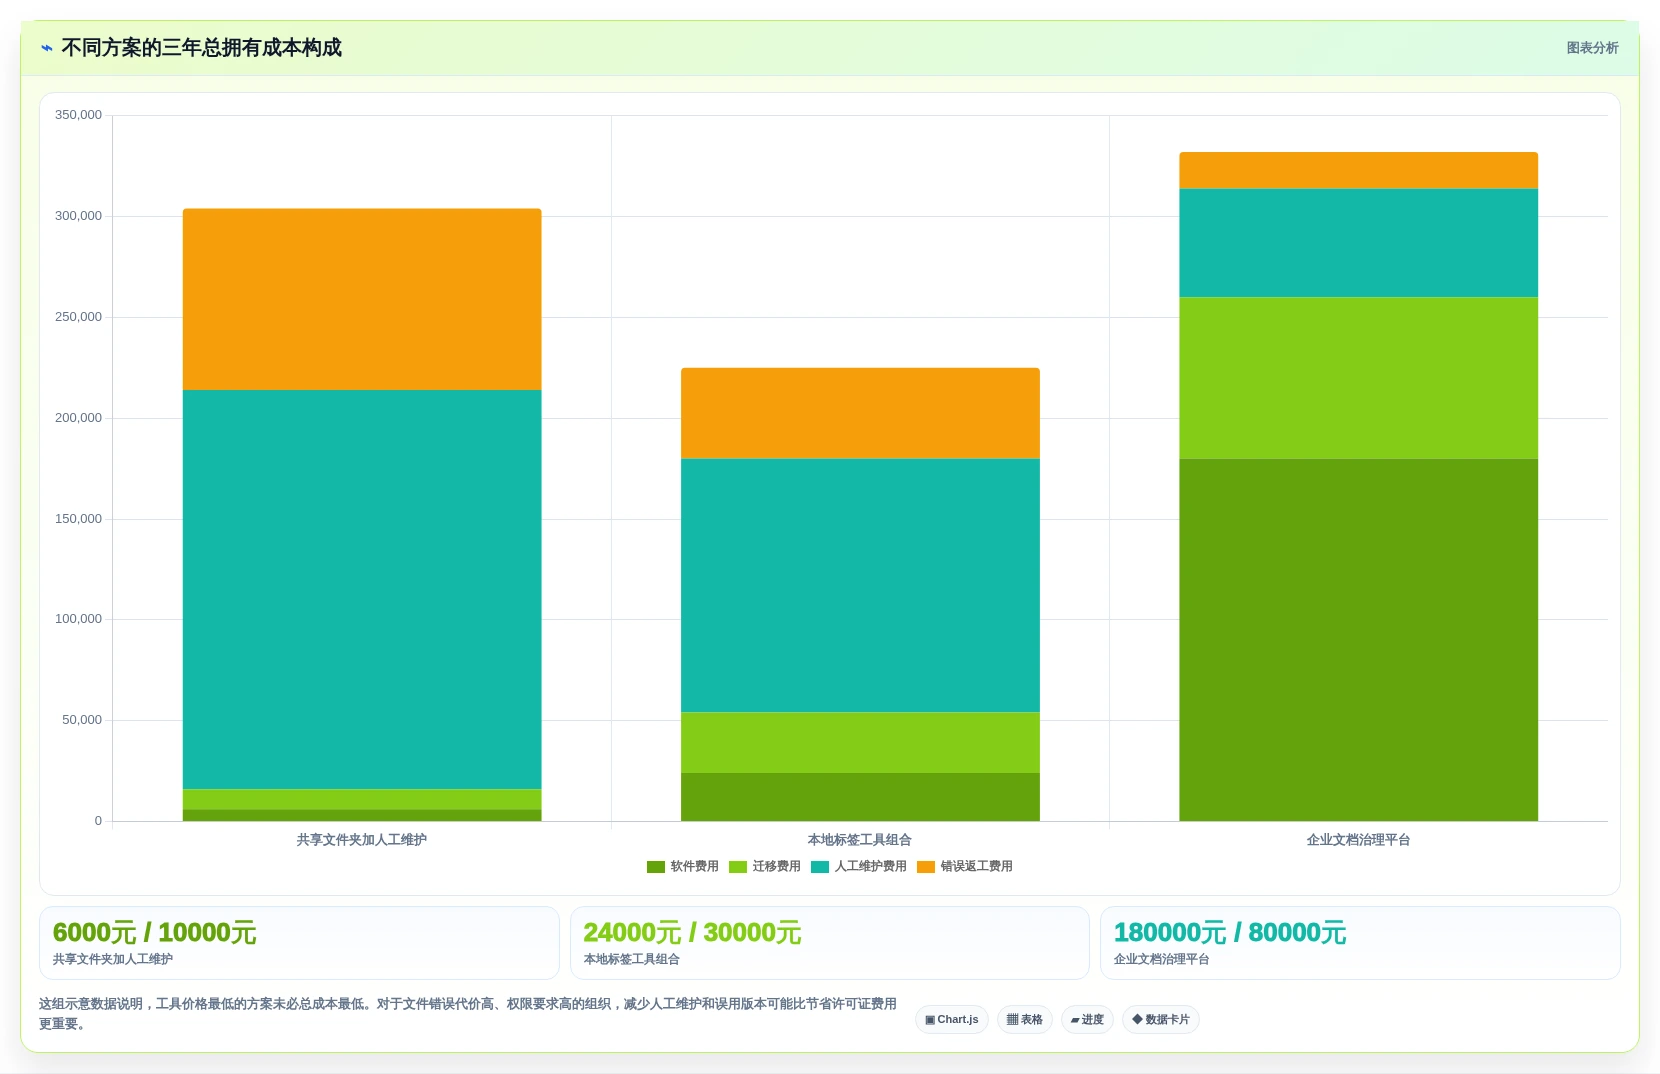This screenshot has height=1074, width=1660.
Task: Click dark-green 软件 segment of 企业文档治理平台 bar
Action: 1358,640
